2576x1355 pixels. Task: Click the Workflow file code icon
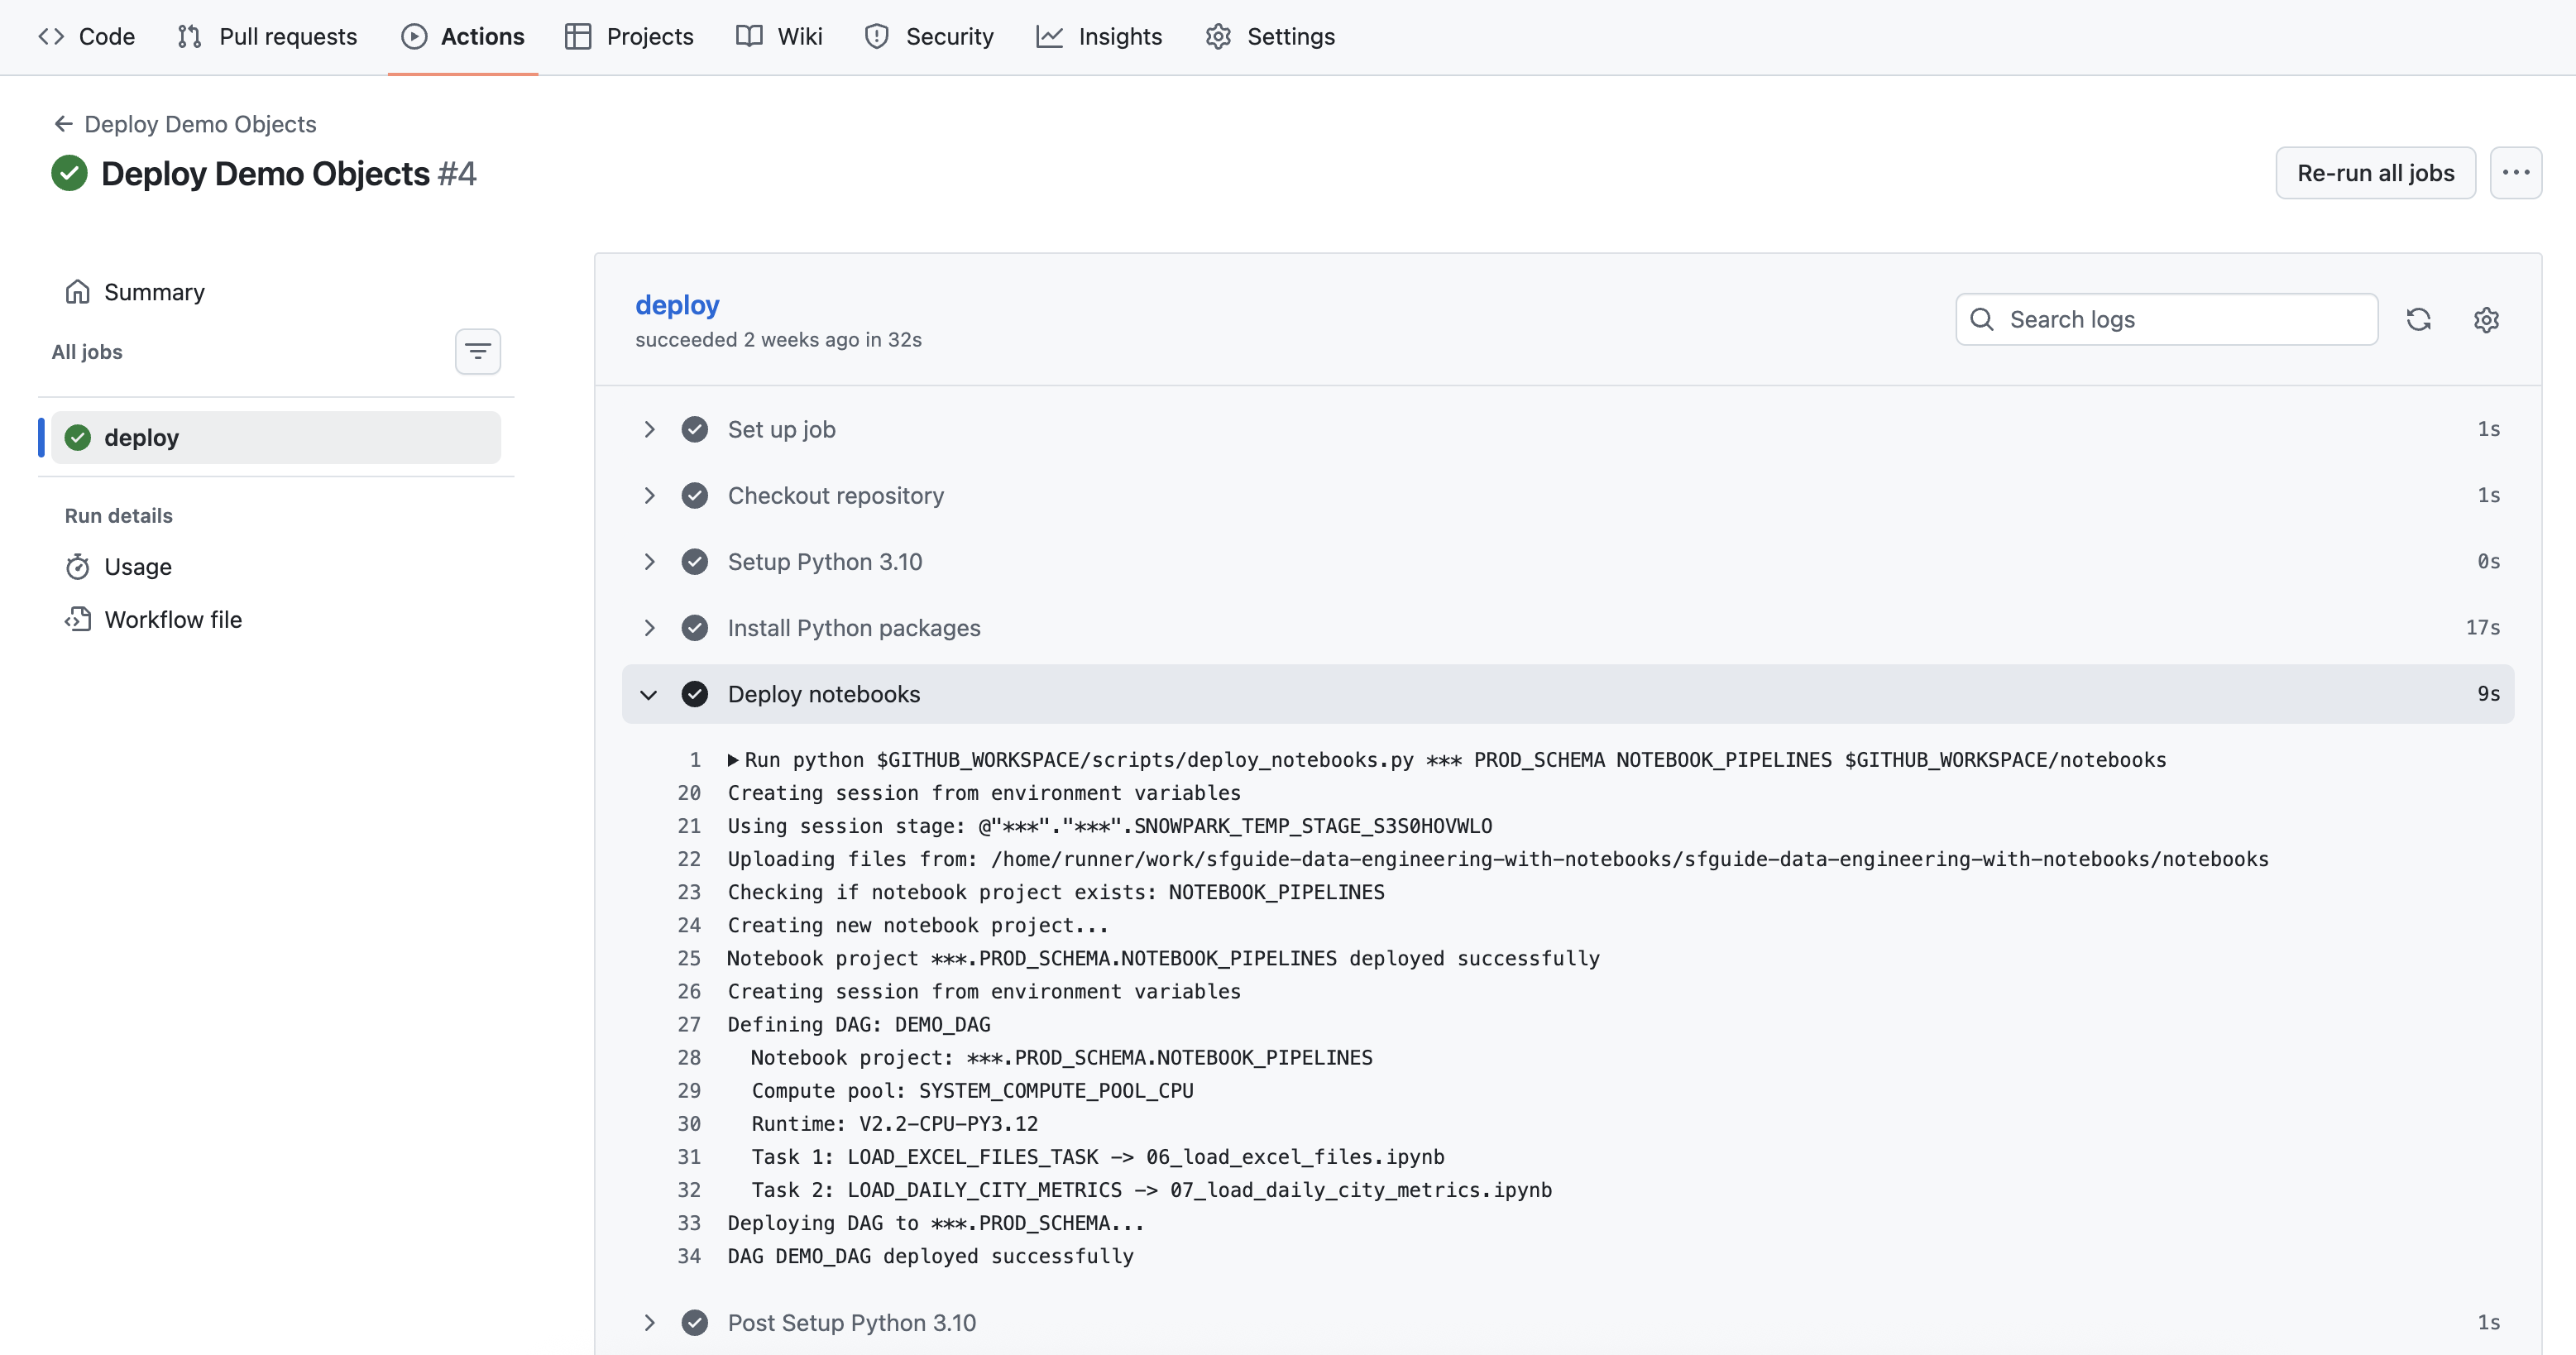click(x=77, y=620)
